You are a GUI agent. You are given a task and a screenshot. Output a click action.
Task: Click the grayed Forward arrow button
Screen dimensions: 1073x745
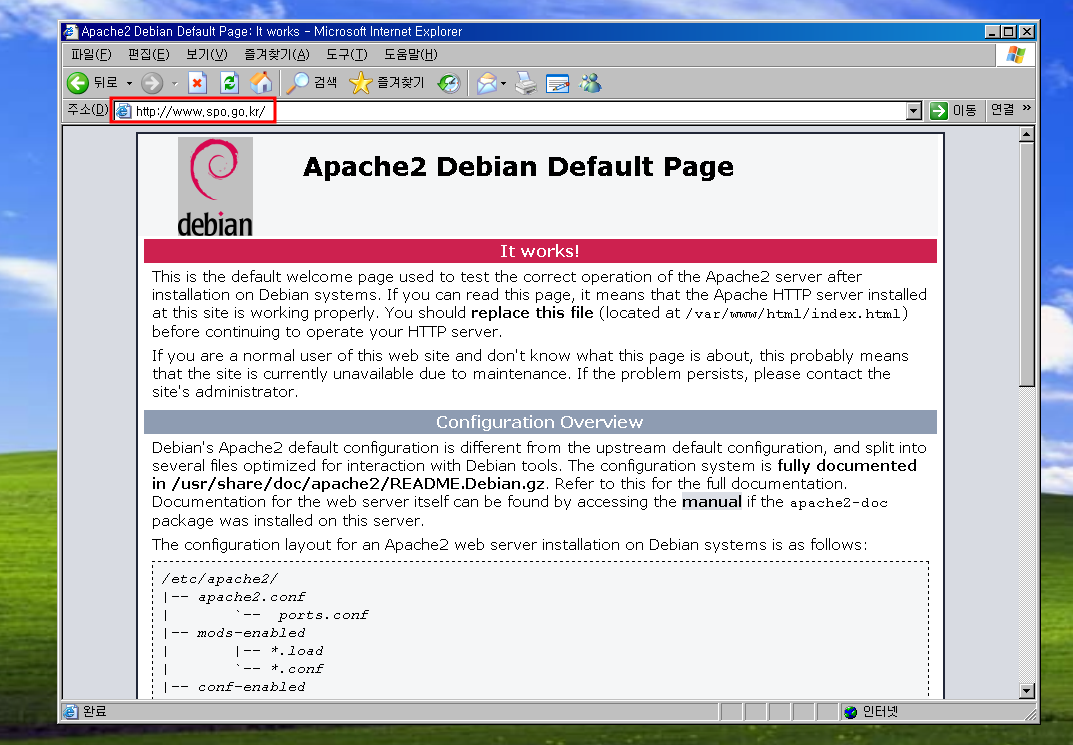(152, 83)
